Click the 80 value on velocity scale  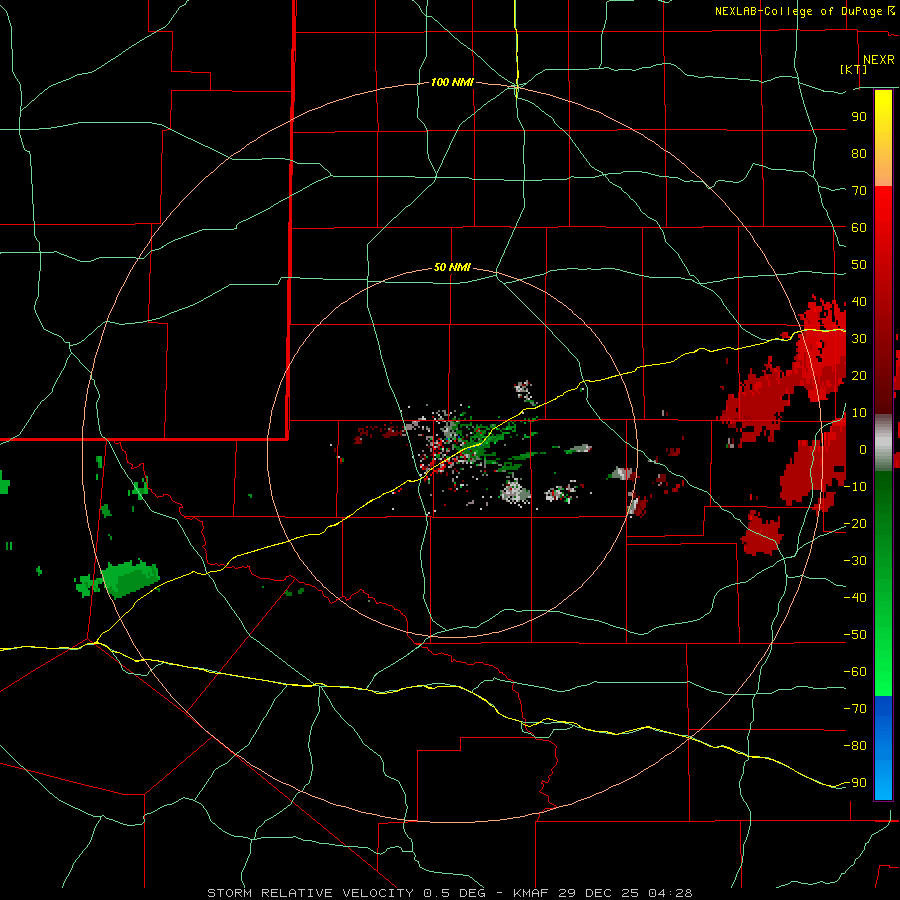click(859, 154)
